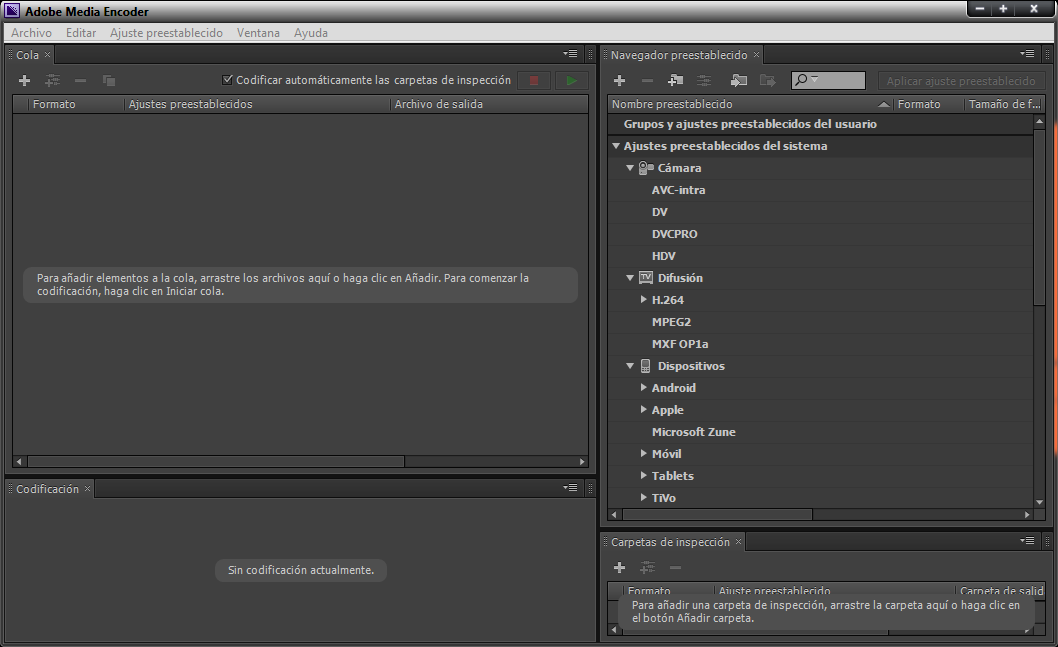The height and width of the screenshot is (647, 1058).
Task: Select the Carpetas de inspección tab
Action: tap(670, 542)
